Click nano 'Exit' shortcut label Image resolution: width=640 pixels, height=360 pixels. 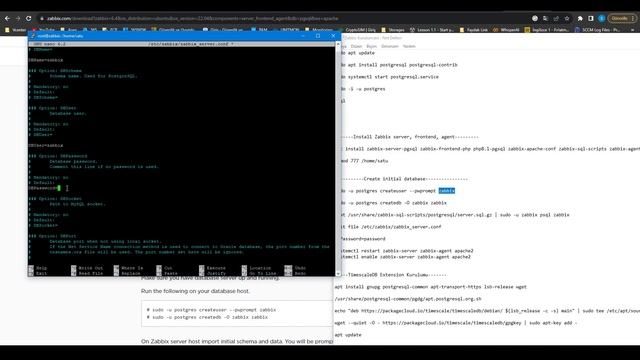tap(41, 273)
